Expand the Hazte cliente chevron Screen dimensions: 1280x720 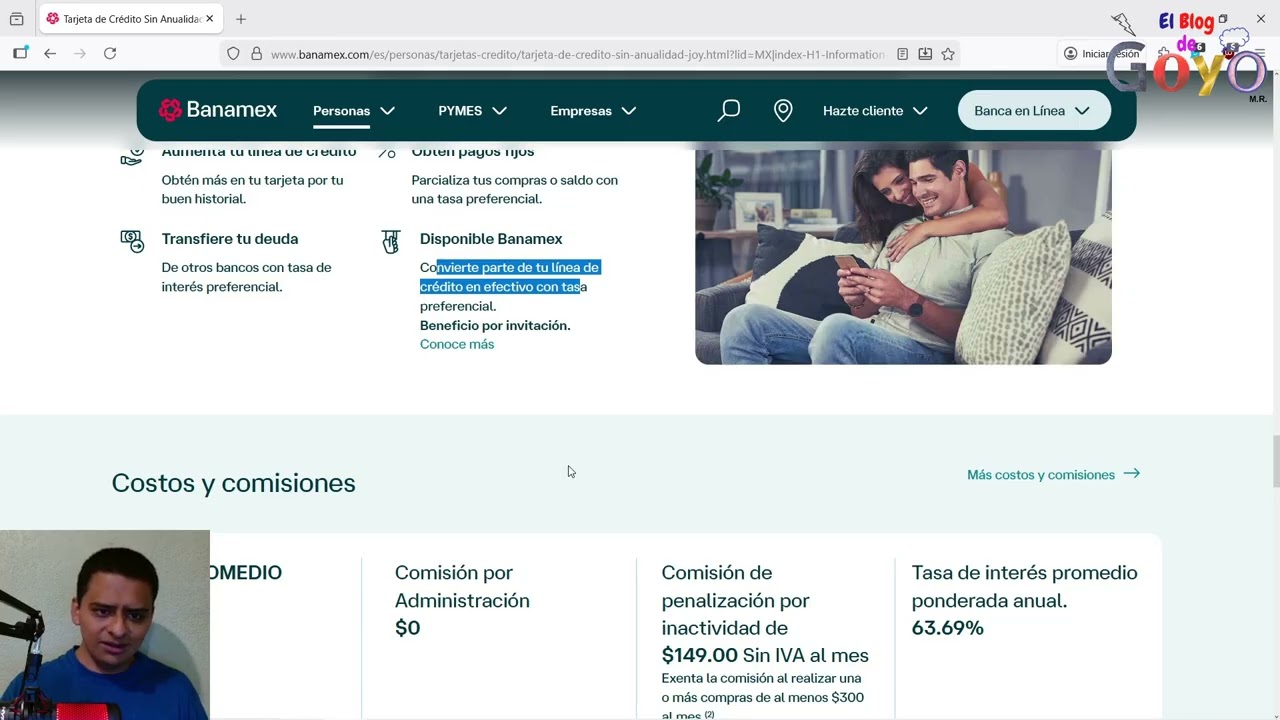920,111
